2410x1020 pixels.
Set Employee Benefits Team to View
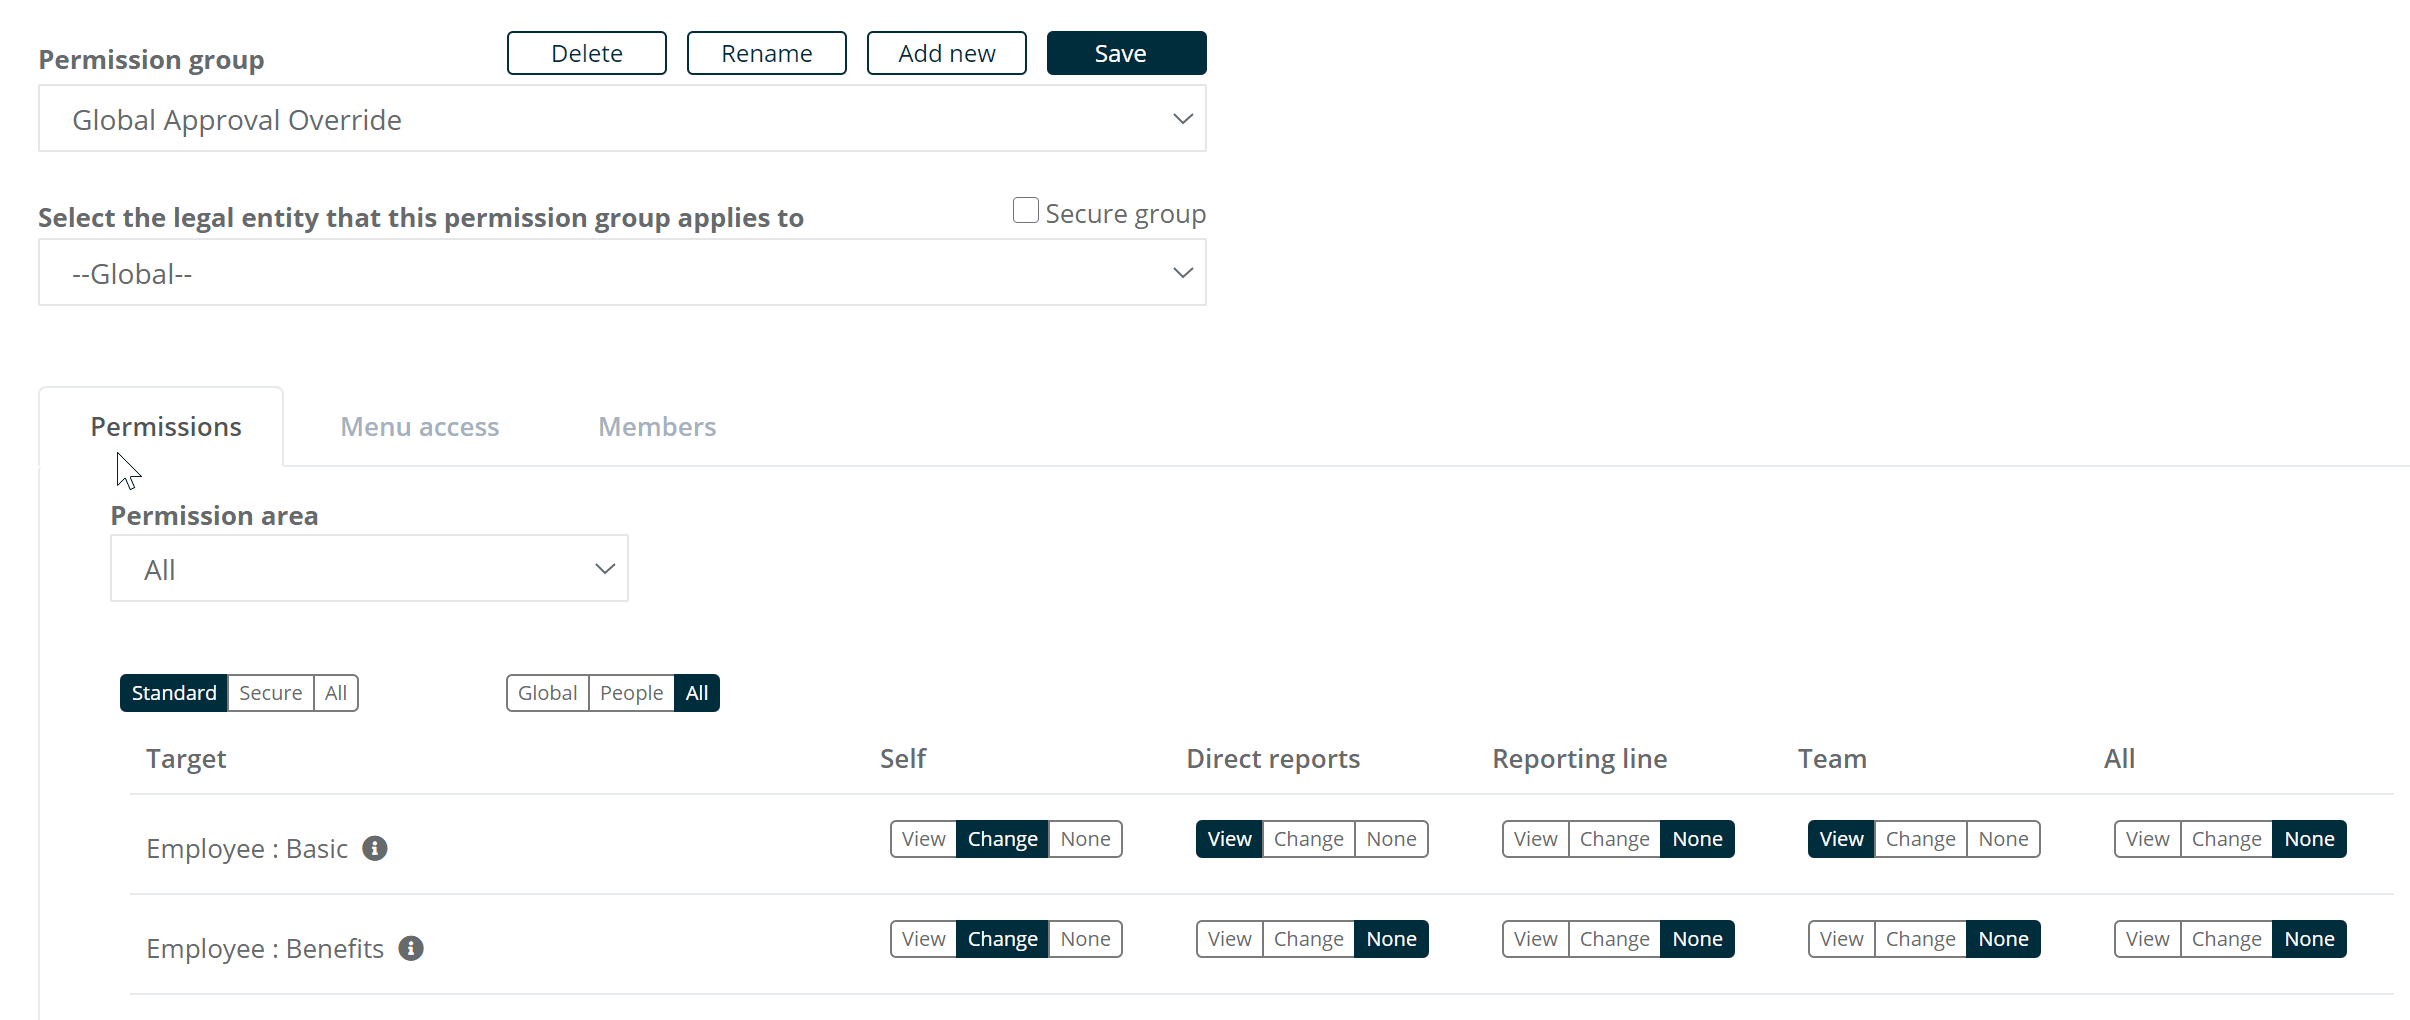pos(1841,939)
